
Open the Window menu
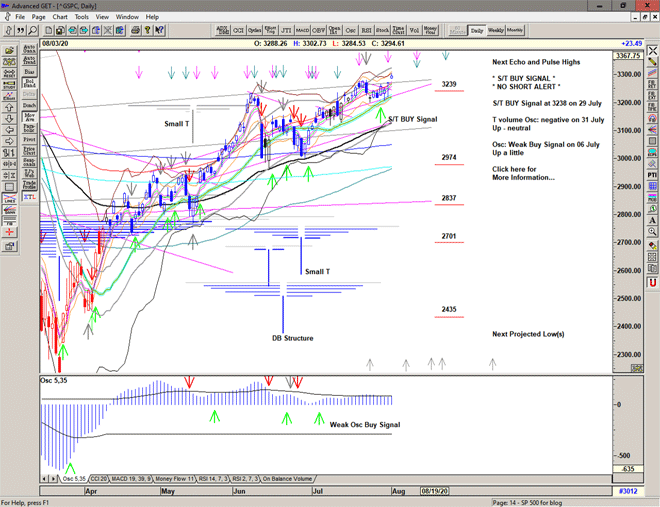[x=127, y=17]
